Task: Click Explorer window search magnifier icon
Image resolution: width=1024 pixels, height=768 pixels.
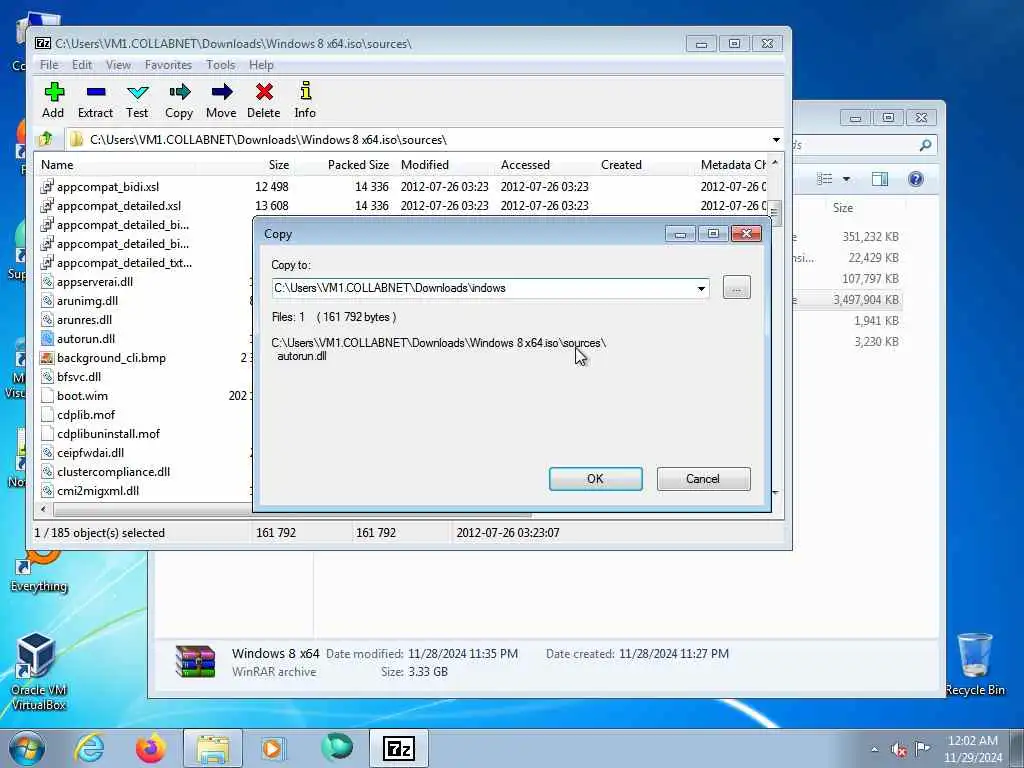Action: [x=925, y=145]
